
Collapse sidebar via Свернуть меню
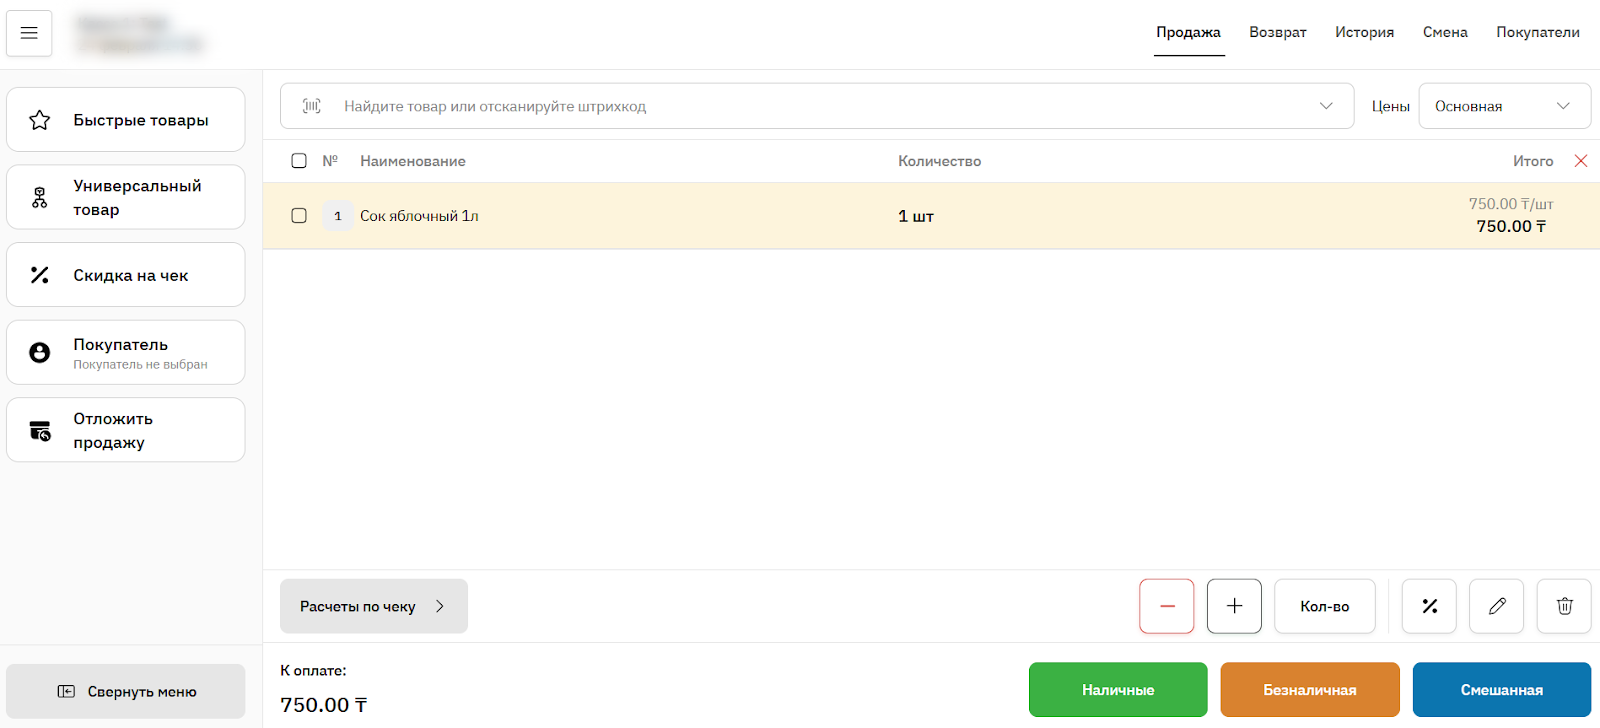pos(126,692)
